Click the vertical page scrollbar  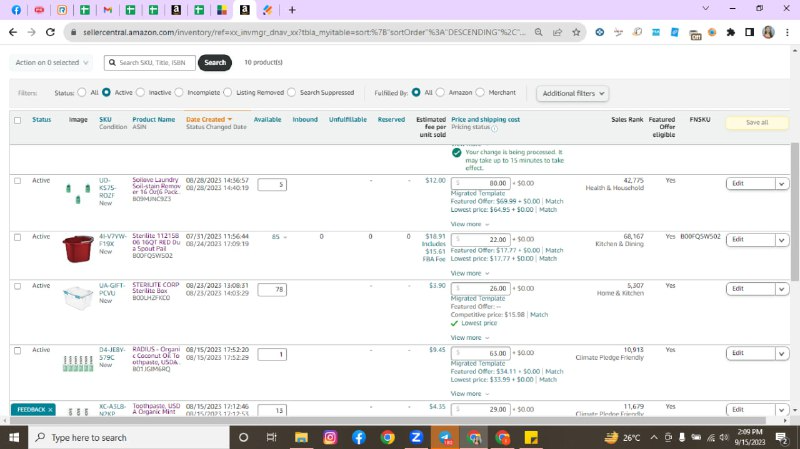pos(795,212)
